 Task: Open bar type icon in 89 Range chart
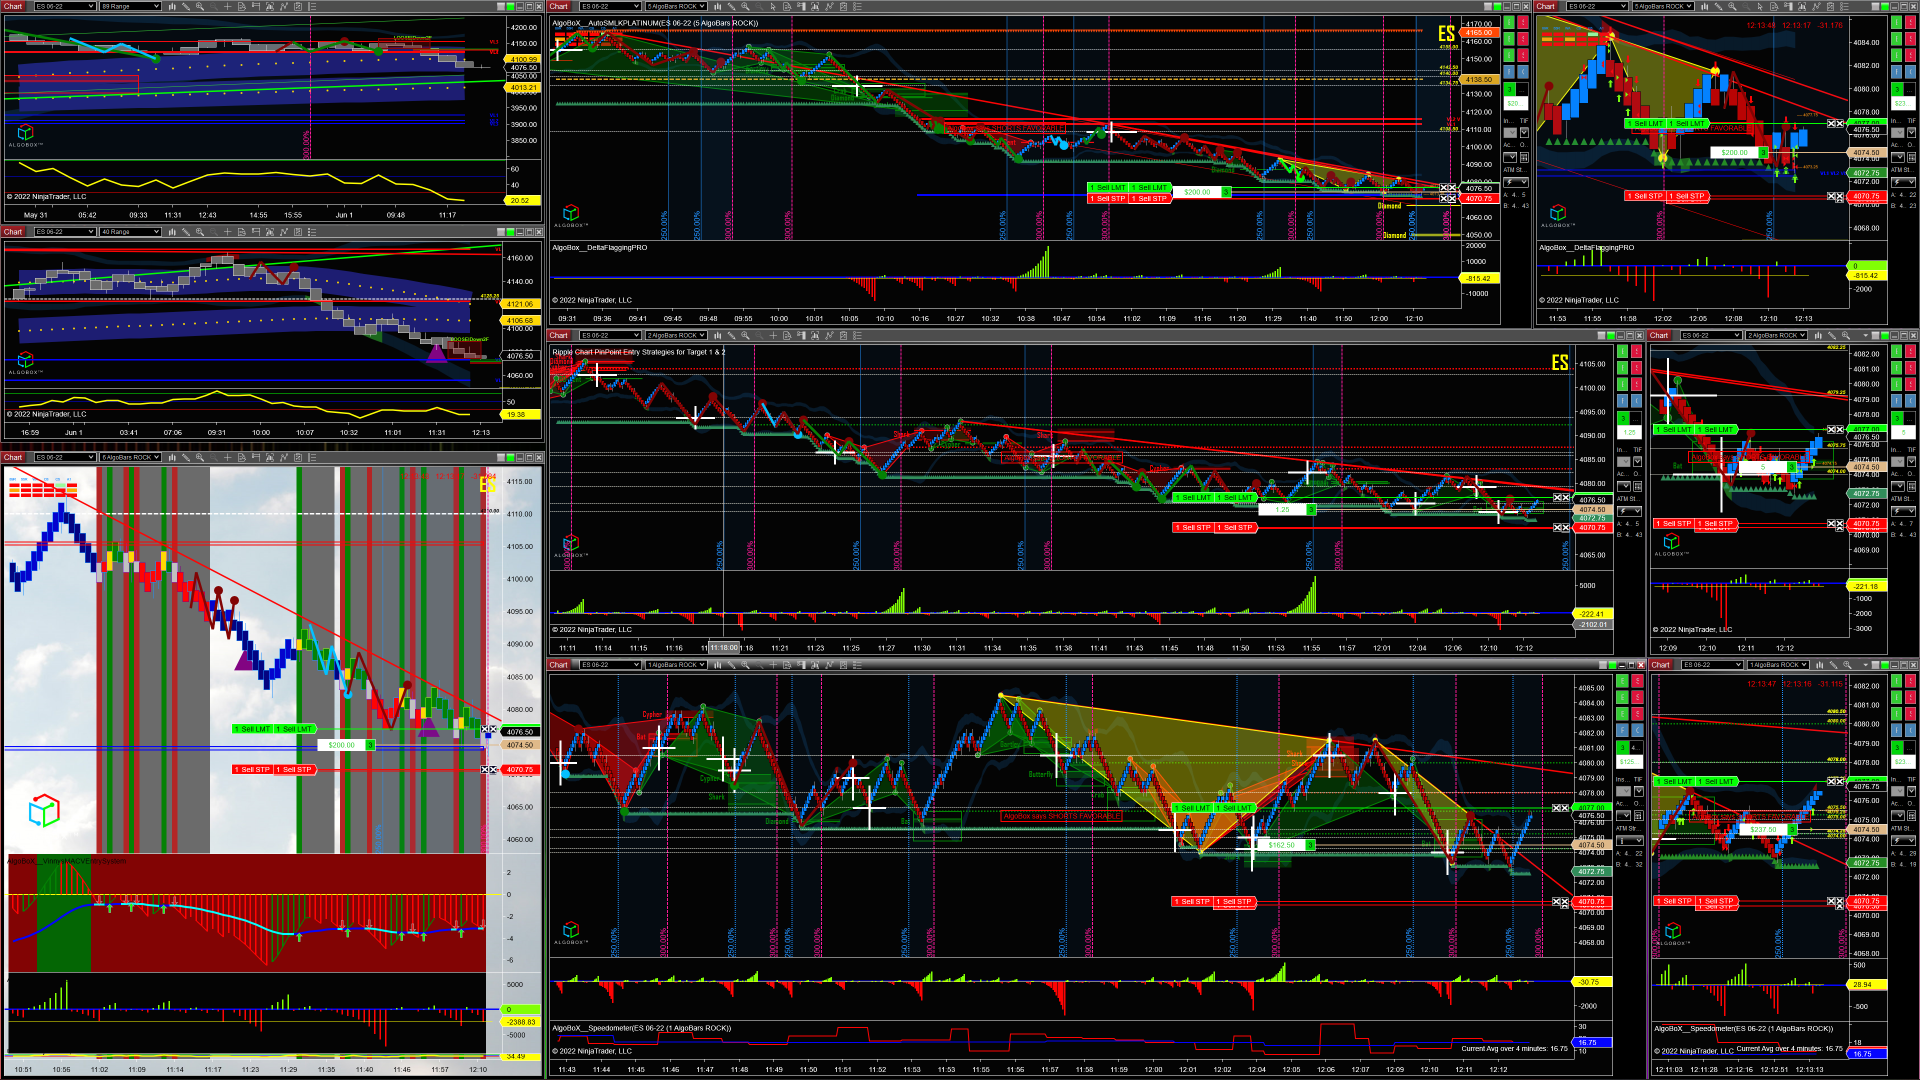tap(172, 6)
